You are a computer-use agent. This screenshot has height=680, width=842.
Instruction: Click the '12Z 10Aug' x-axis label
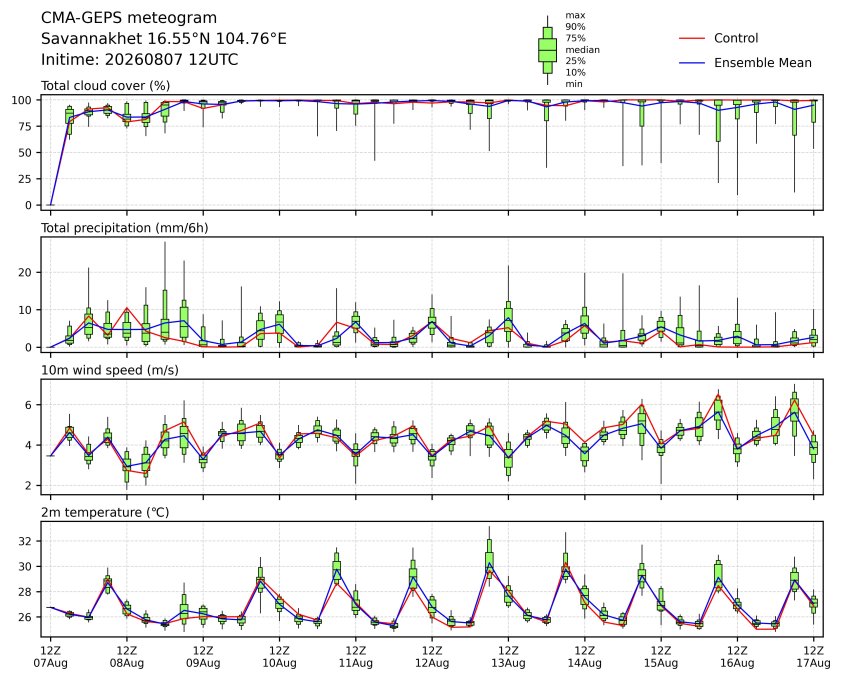[279, 657]
